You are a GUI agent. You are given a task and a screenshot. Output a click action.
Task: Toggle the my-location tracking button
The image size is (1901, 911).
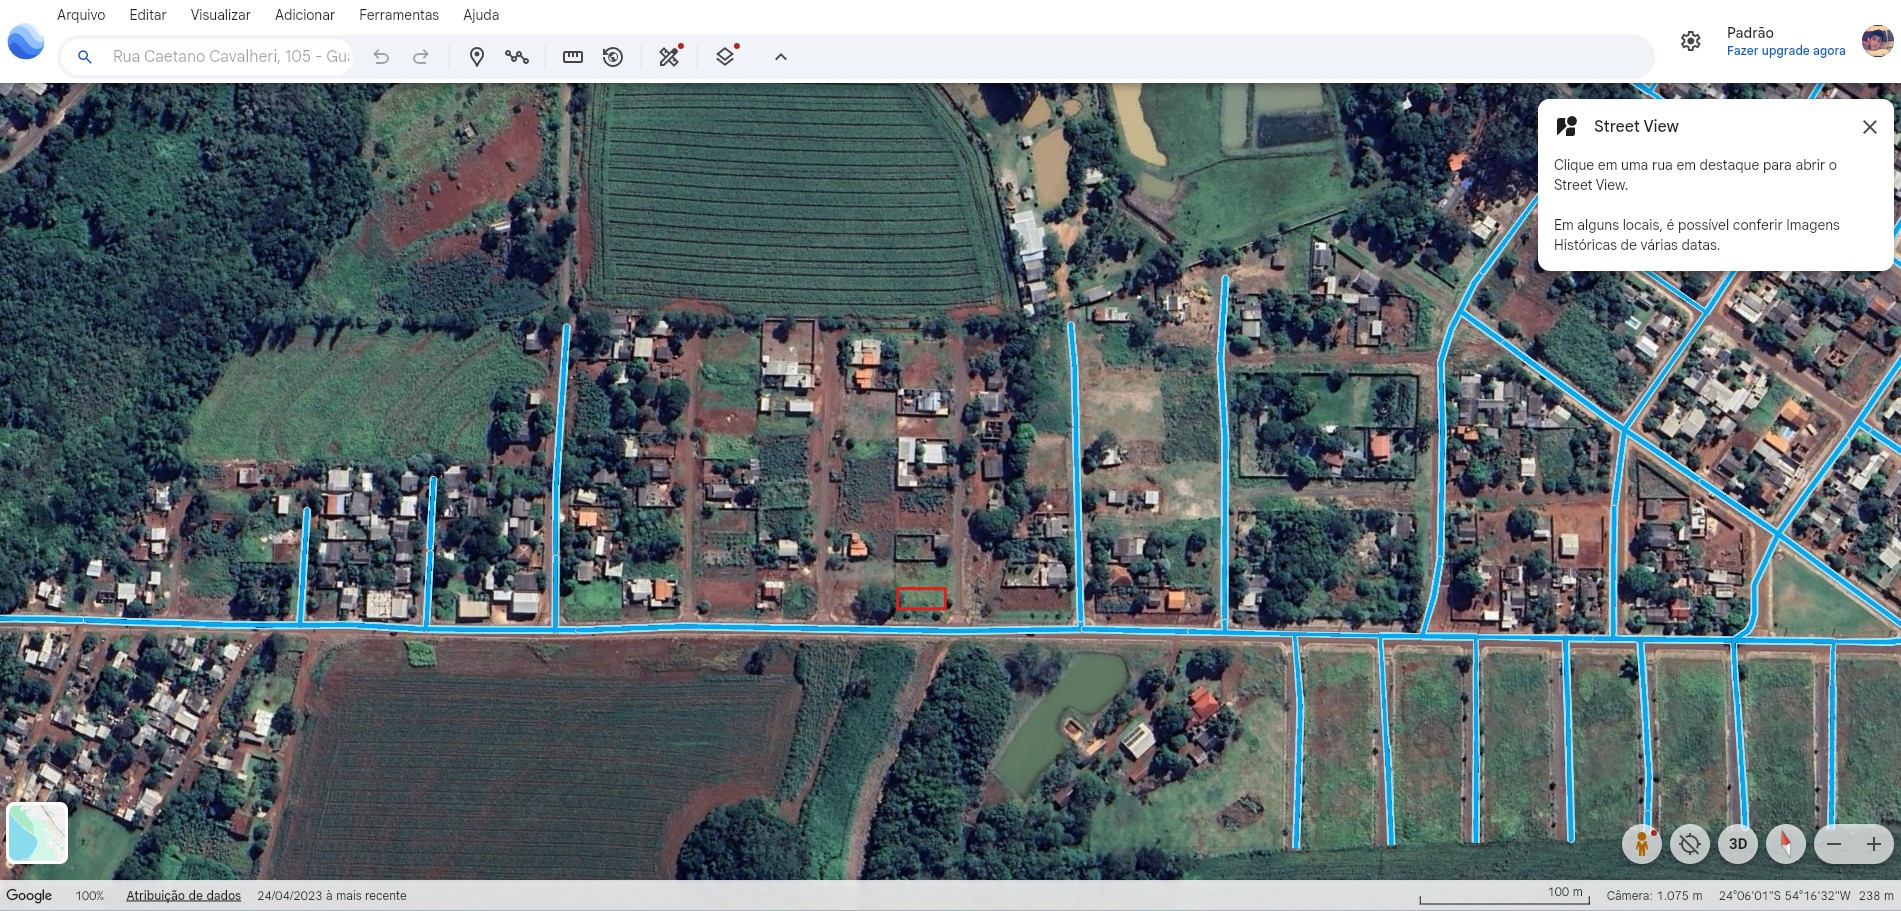pos(1690,844)
